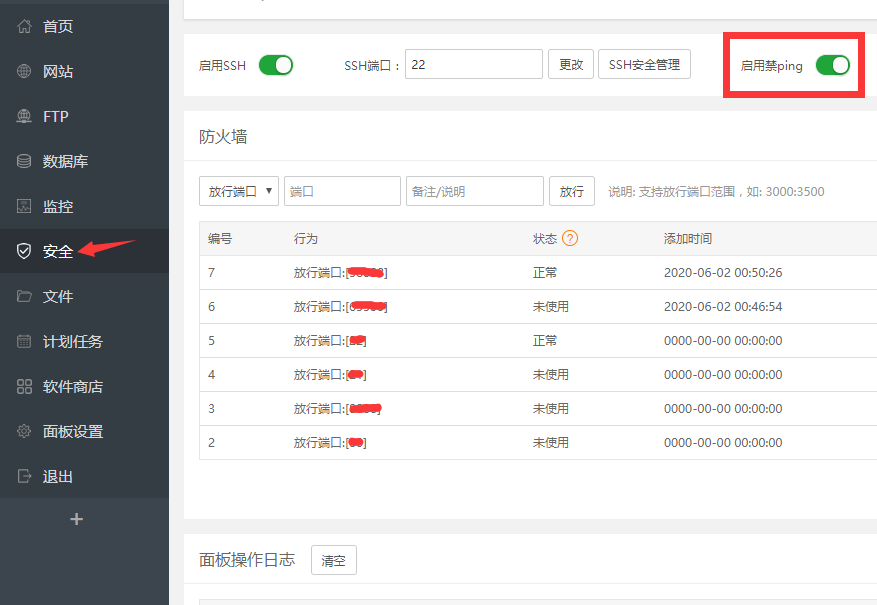This screenshot has width=877, height=605.
Task: Expand the sidebar plus menu
Action: point(76,519)
